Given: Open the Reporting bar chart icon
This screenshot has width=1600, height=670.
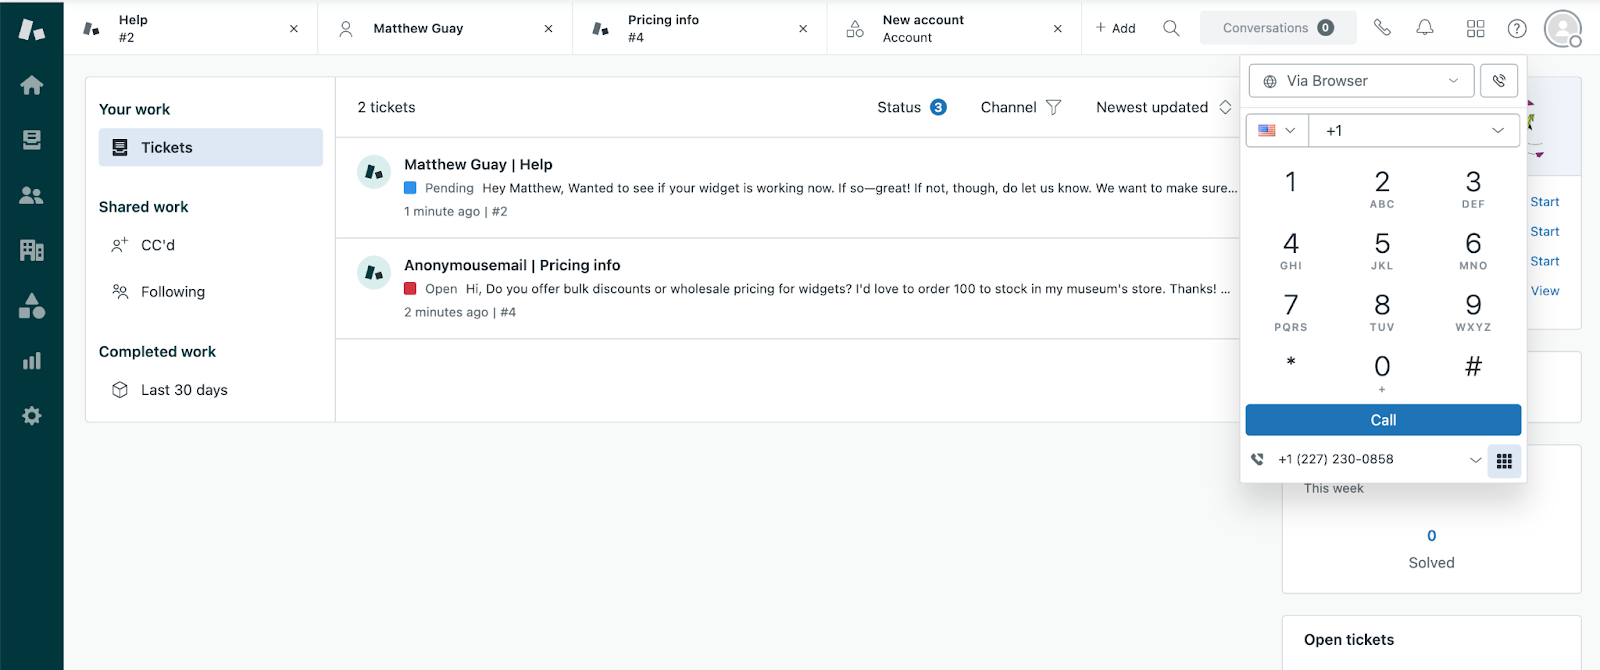Looking at the screenshot, I should pyautogui.click(x=32, y=361).
